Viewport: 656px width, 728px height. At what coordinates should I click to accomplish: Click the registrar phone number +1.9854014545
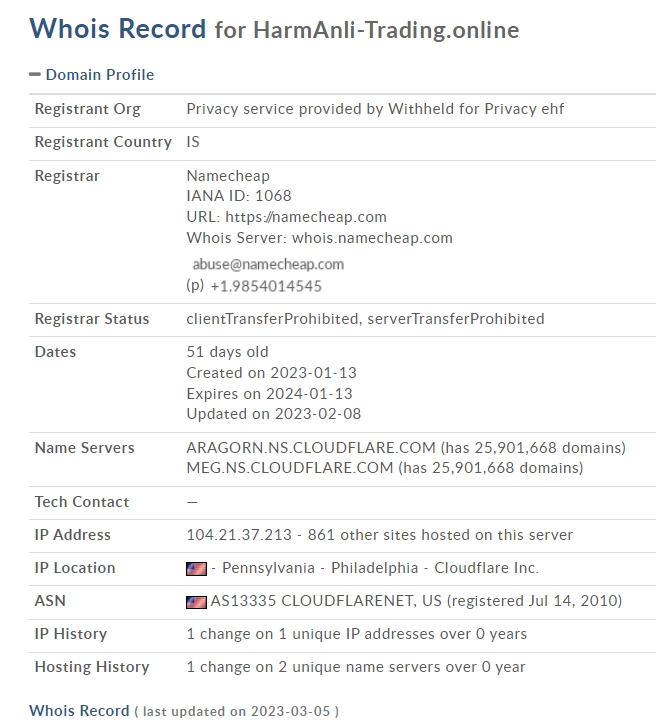266,286
